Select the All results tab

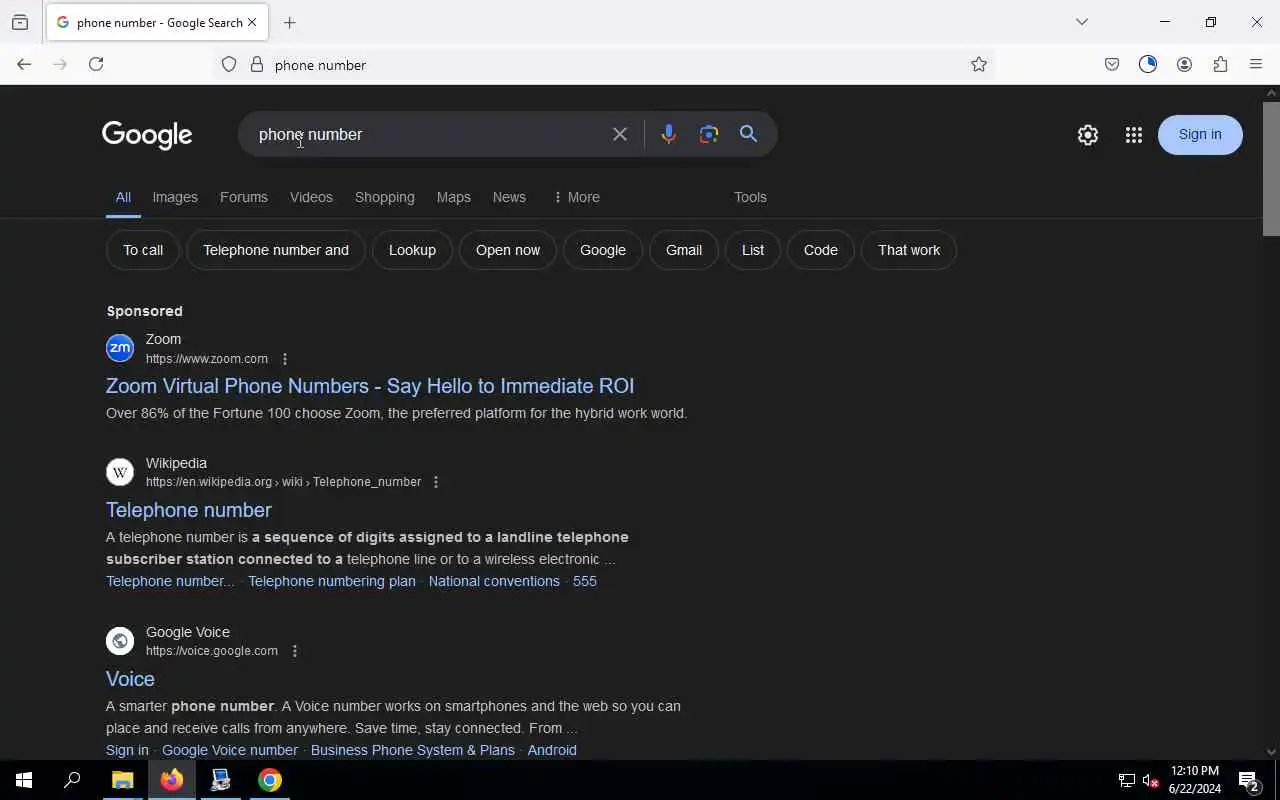pyautogui.click(x=123, y=197)
